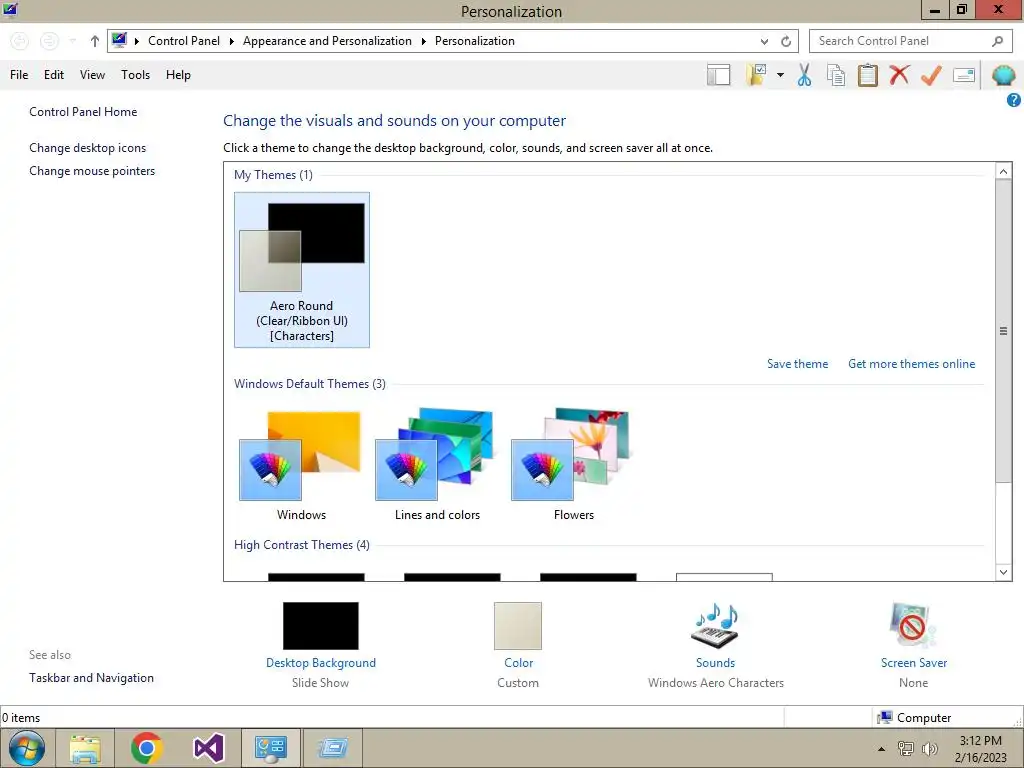
Task: Go forward using the Forward arrow button
Action: pos(49,41)
